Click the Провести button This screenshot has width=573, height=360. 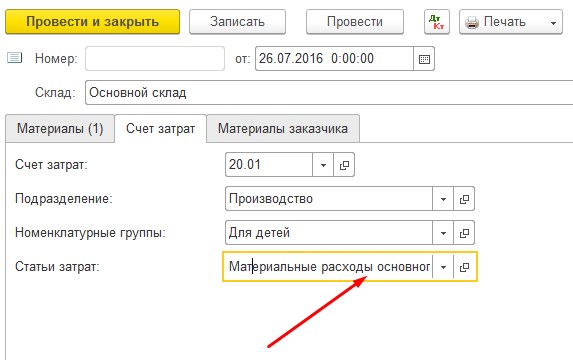355,22
